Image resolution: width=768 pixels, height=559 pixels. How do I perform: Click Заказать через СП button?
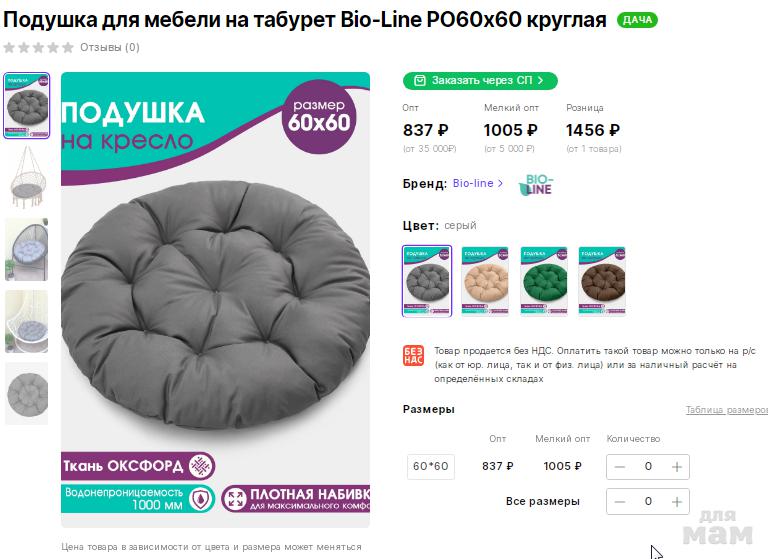[480, 80]
